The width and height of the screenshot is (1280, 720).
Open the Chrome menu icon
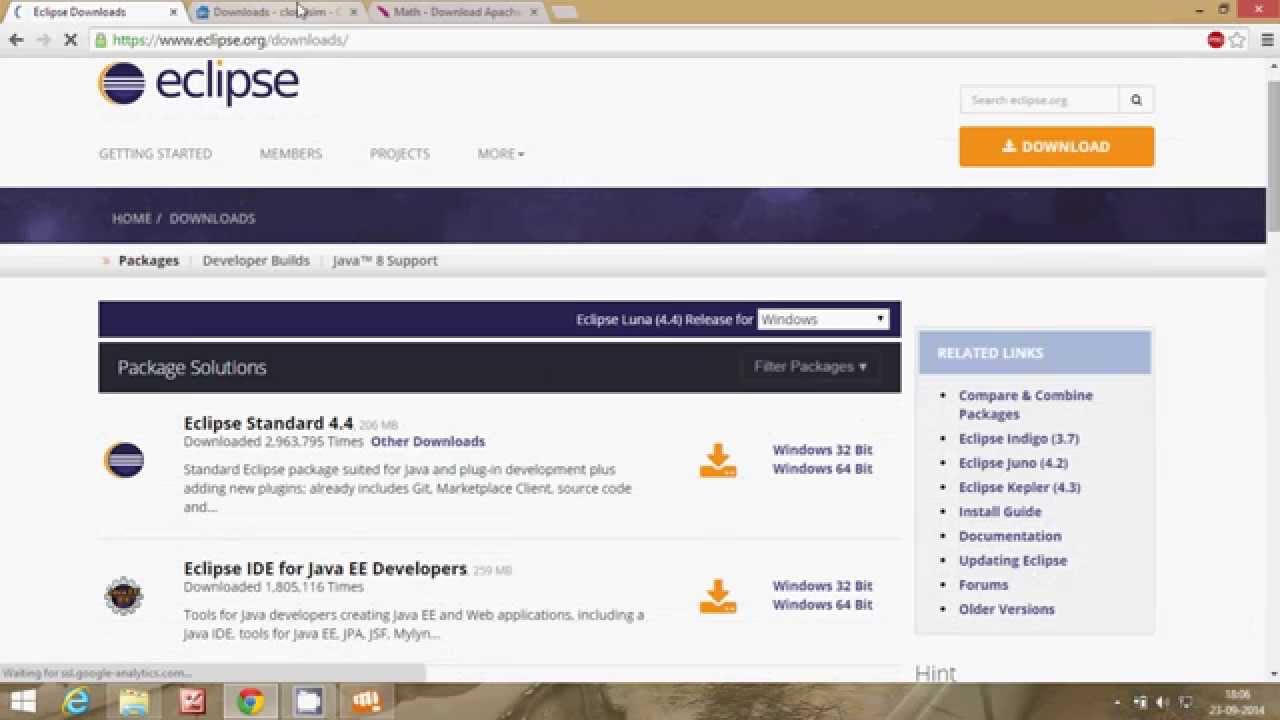[1267, 40]
